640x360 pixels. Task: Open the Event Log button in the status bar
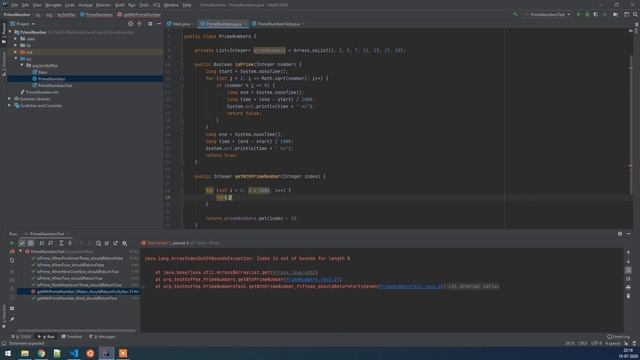[618, 337]
